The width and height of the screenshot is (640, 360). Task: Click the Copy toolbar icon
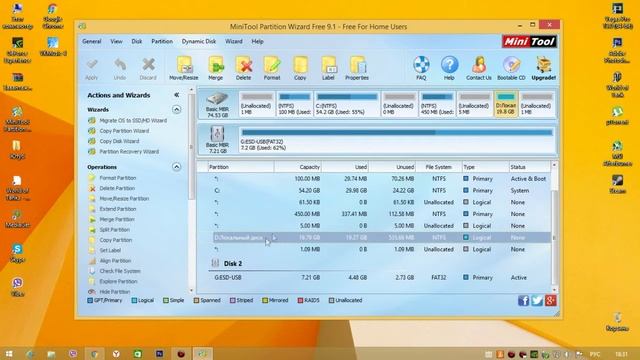coord(300,64)
